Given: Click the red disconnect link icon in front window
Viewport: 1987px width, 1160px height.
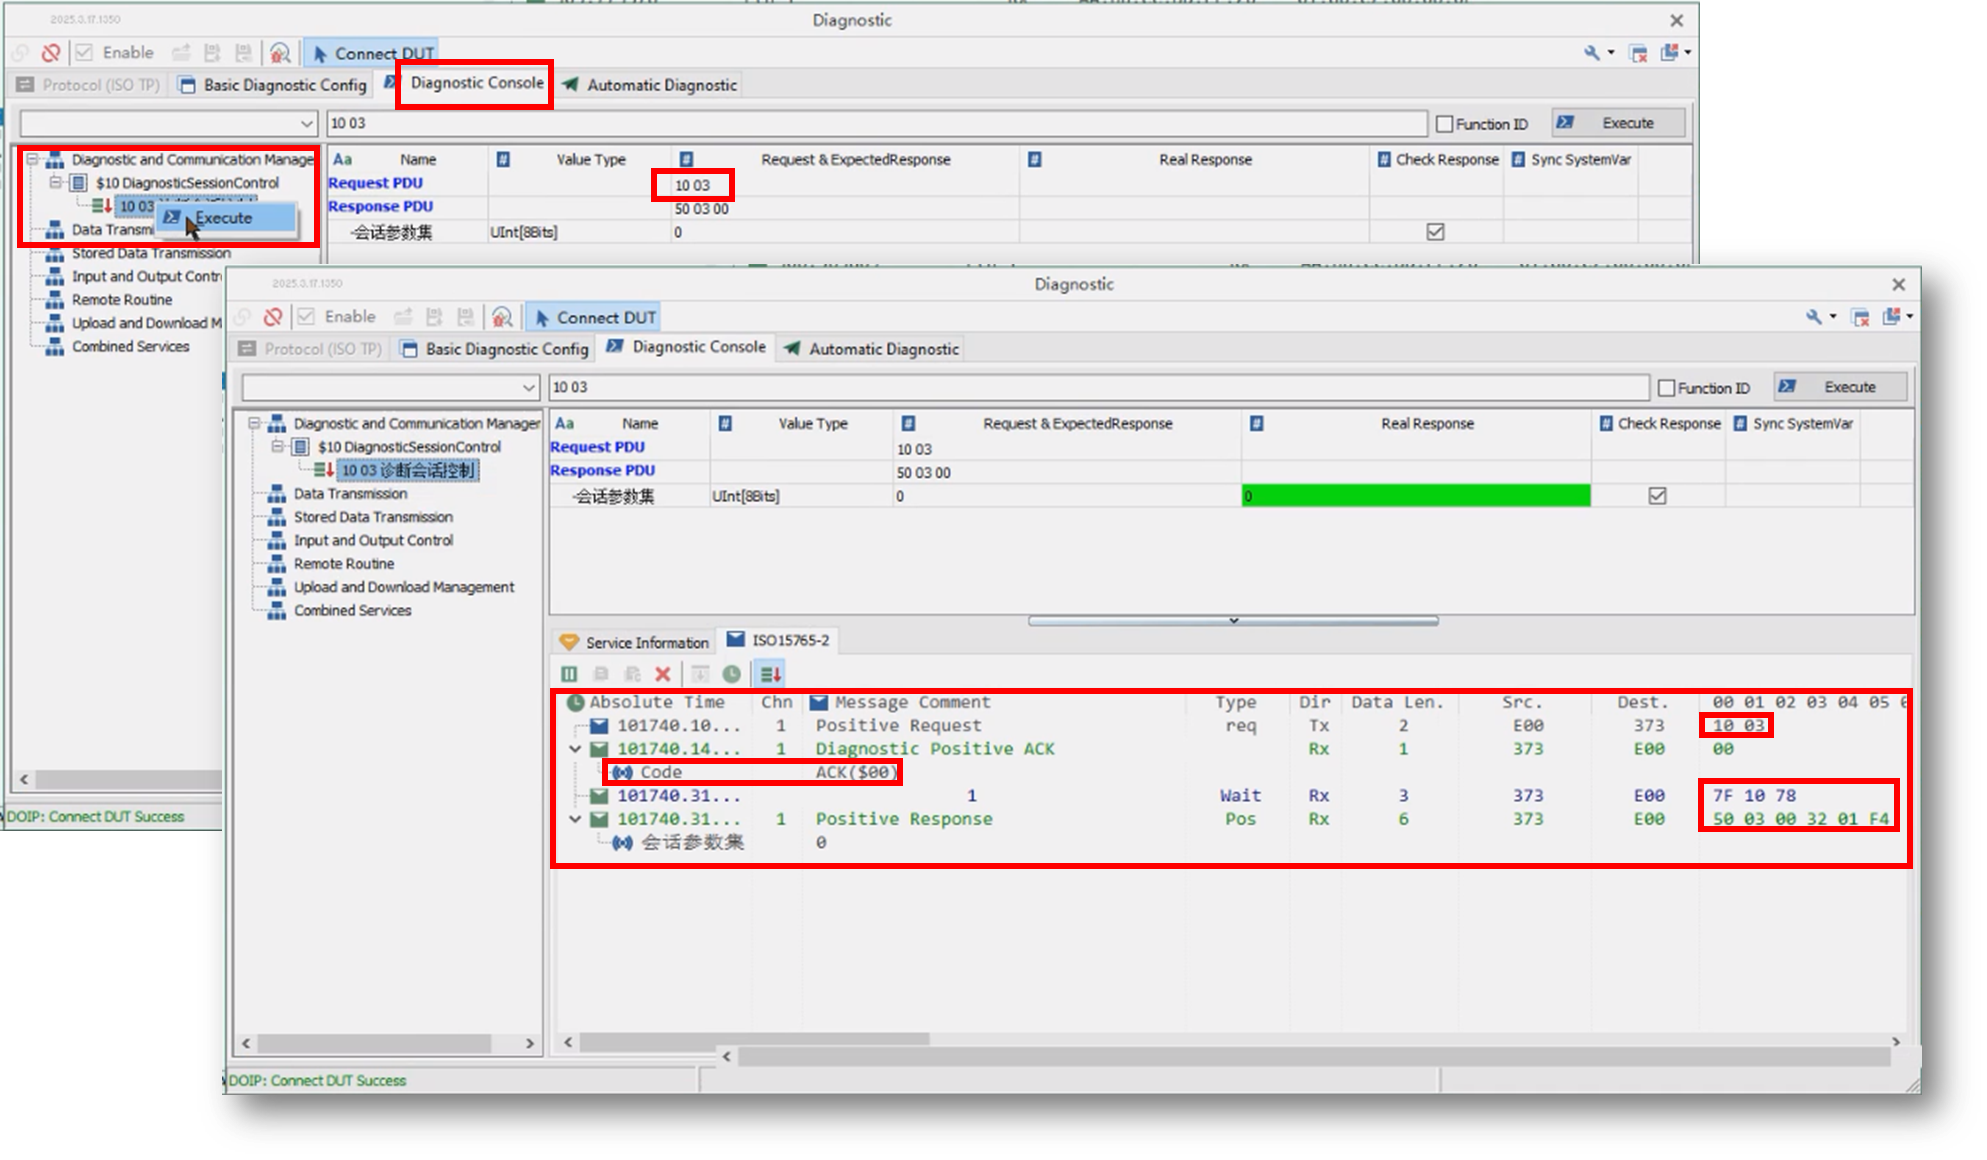Looking at the screenshot, I should (x=273, y=317).
